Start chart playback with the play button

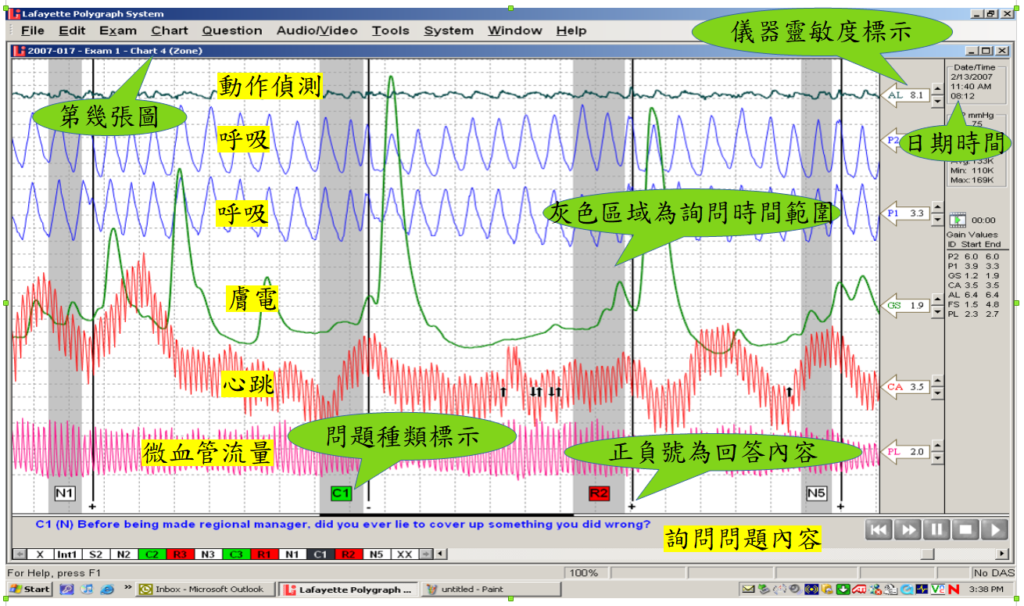(995, 530)
